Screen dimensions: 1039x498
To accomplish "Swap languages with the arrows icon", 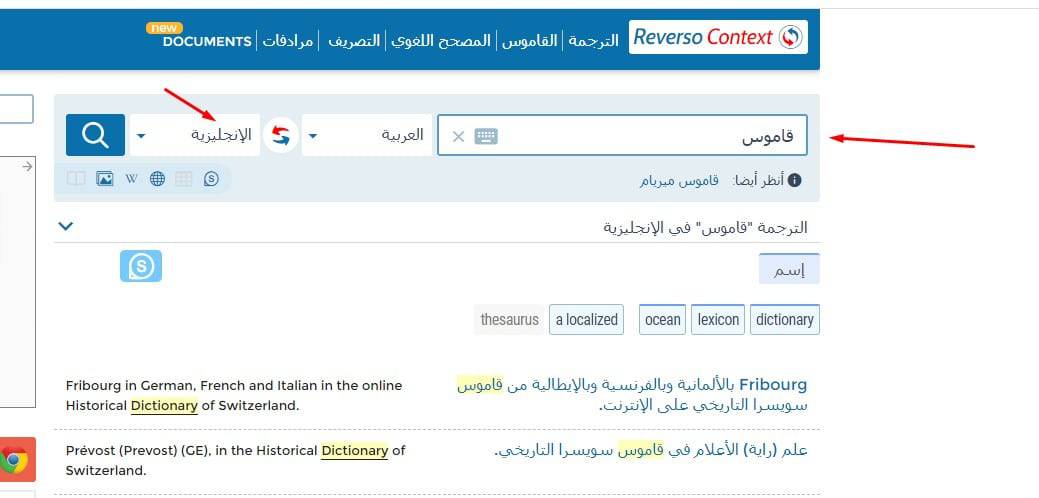I will click(281, 136).
